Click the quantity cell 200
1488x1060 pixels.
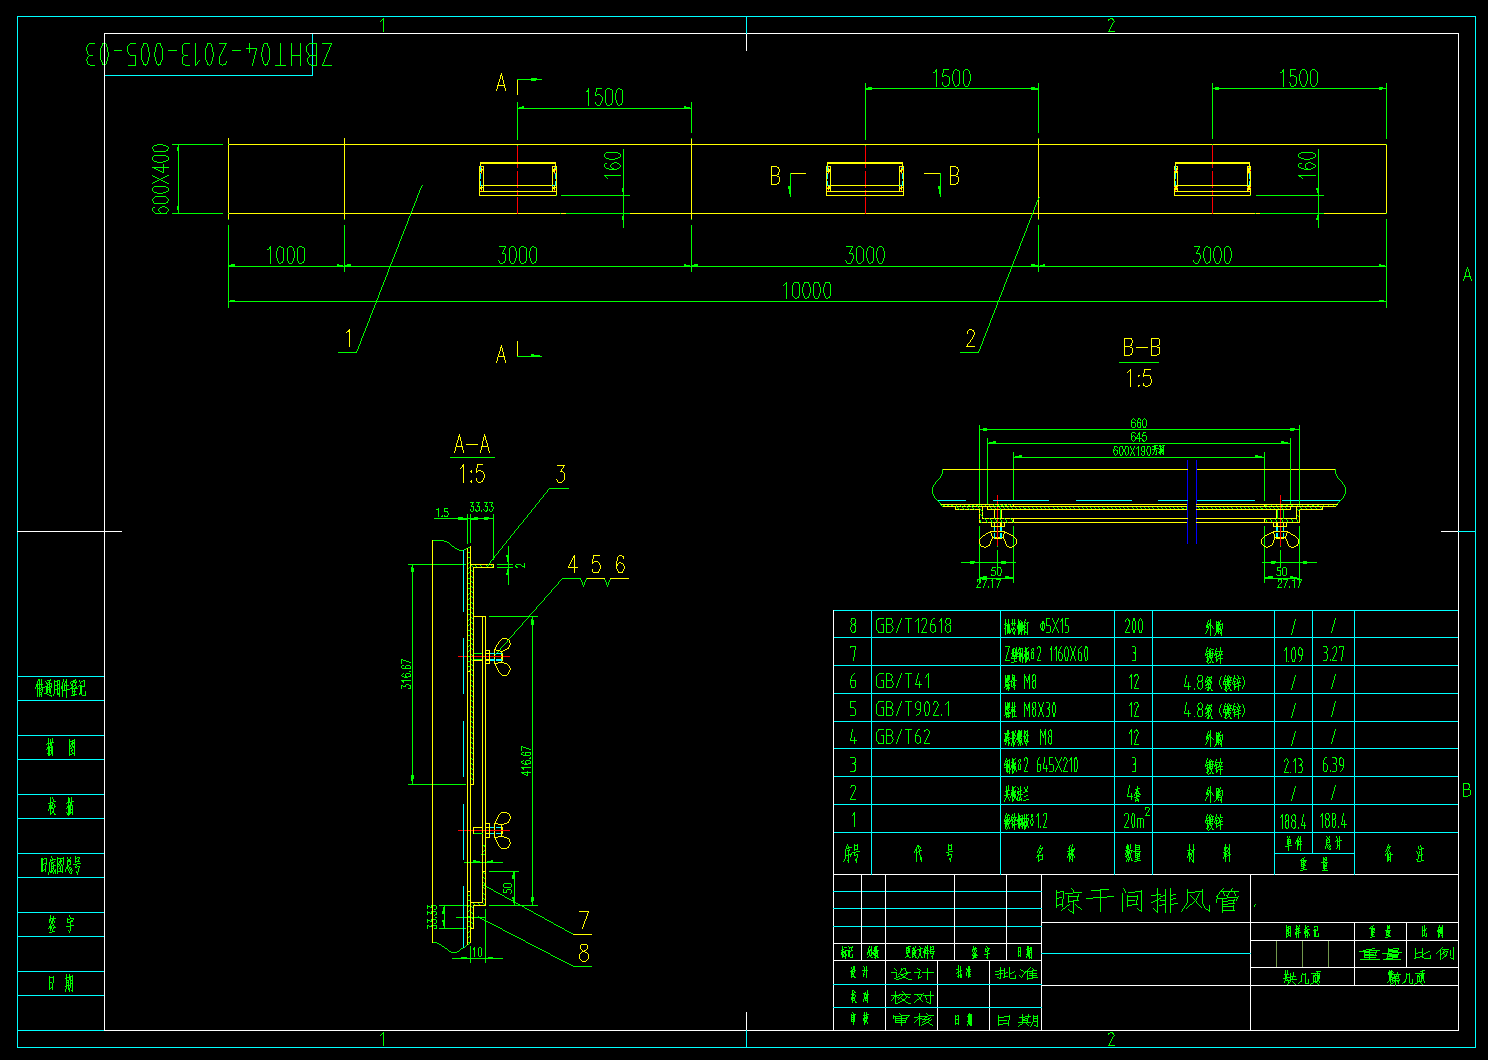(1134, 626)
